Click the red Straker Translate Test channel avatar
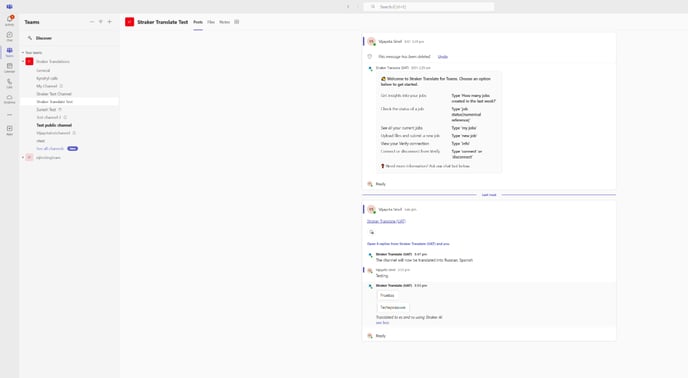The width and height of the screenshot is (688, 378). click(x=129, y=22)
